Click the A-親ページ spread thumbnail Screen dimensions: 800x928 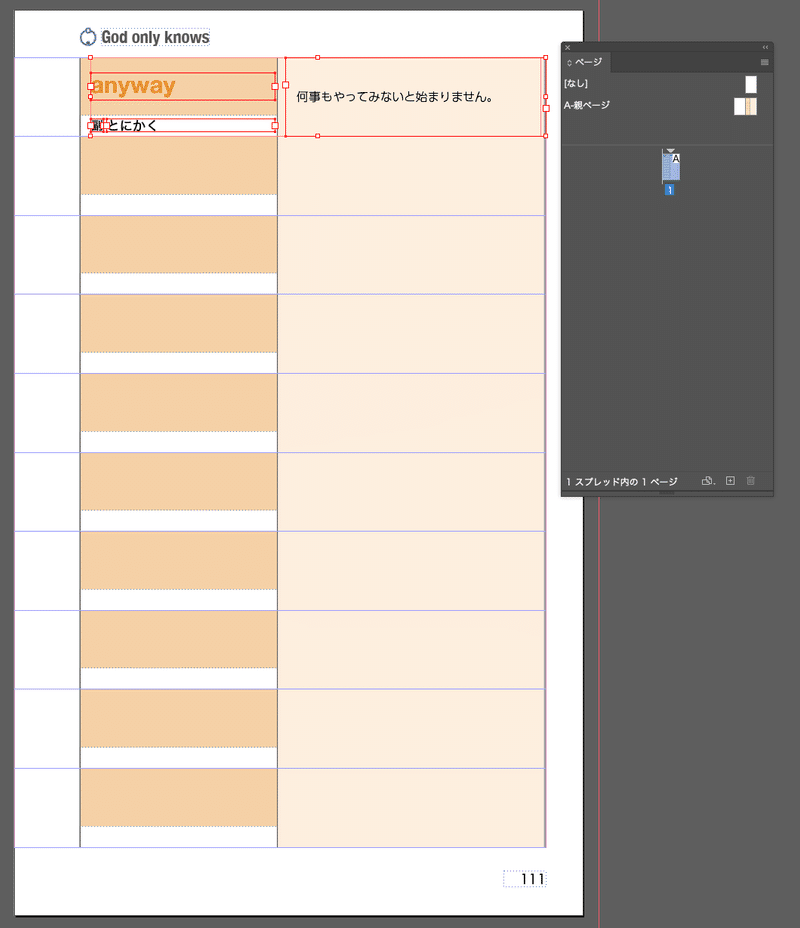[x=745, y=107]
